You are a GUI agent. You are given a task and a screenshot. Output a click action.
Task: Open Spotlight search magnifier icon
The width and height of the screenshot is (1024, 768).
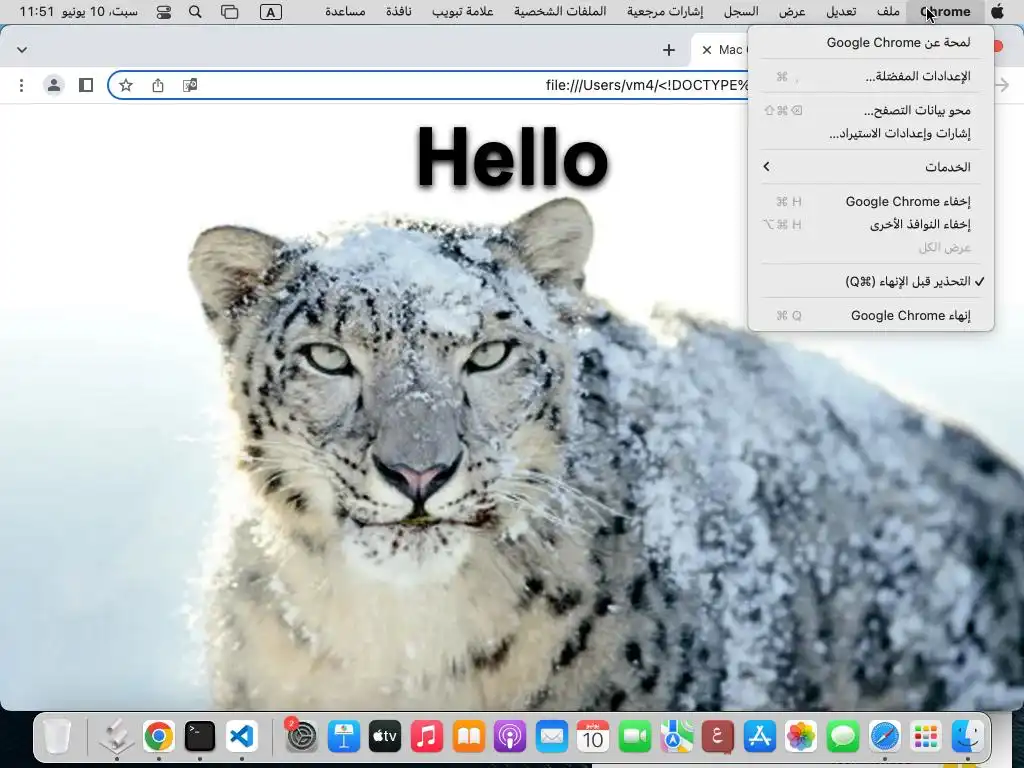click(x=195, y=12)
